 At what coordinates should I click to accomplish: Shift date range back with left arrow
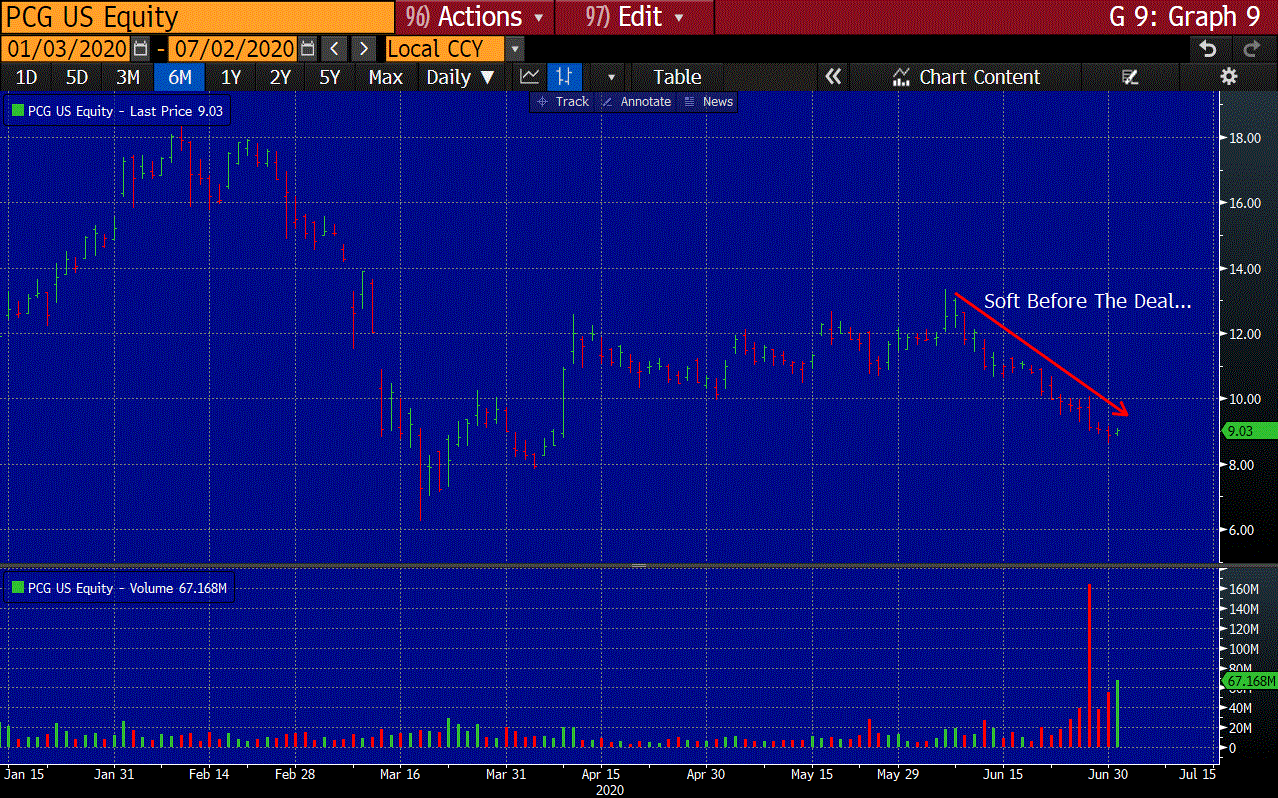(x=335, y=49)
